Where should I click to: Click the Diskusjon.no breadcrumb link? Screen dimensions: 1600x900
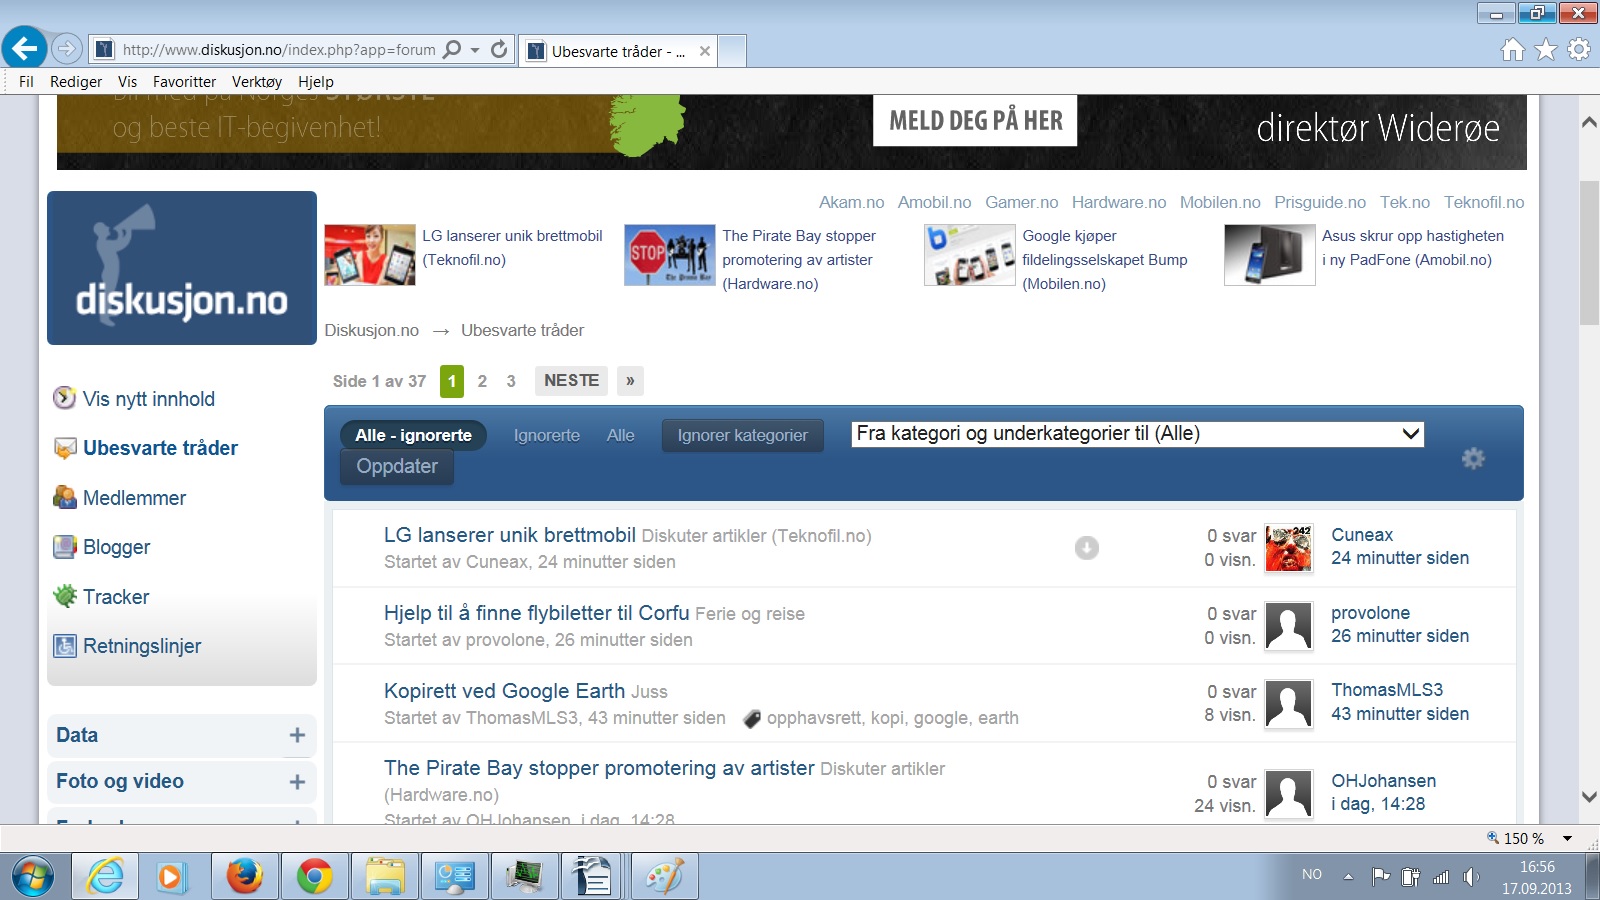click(372, 330)
